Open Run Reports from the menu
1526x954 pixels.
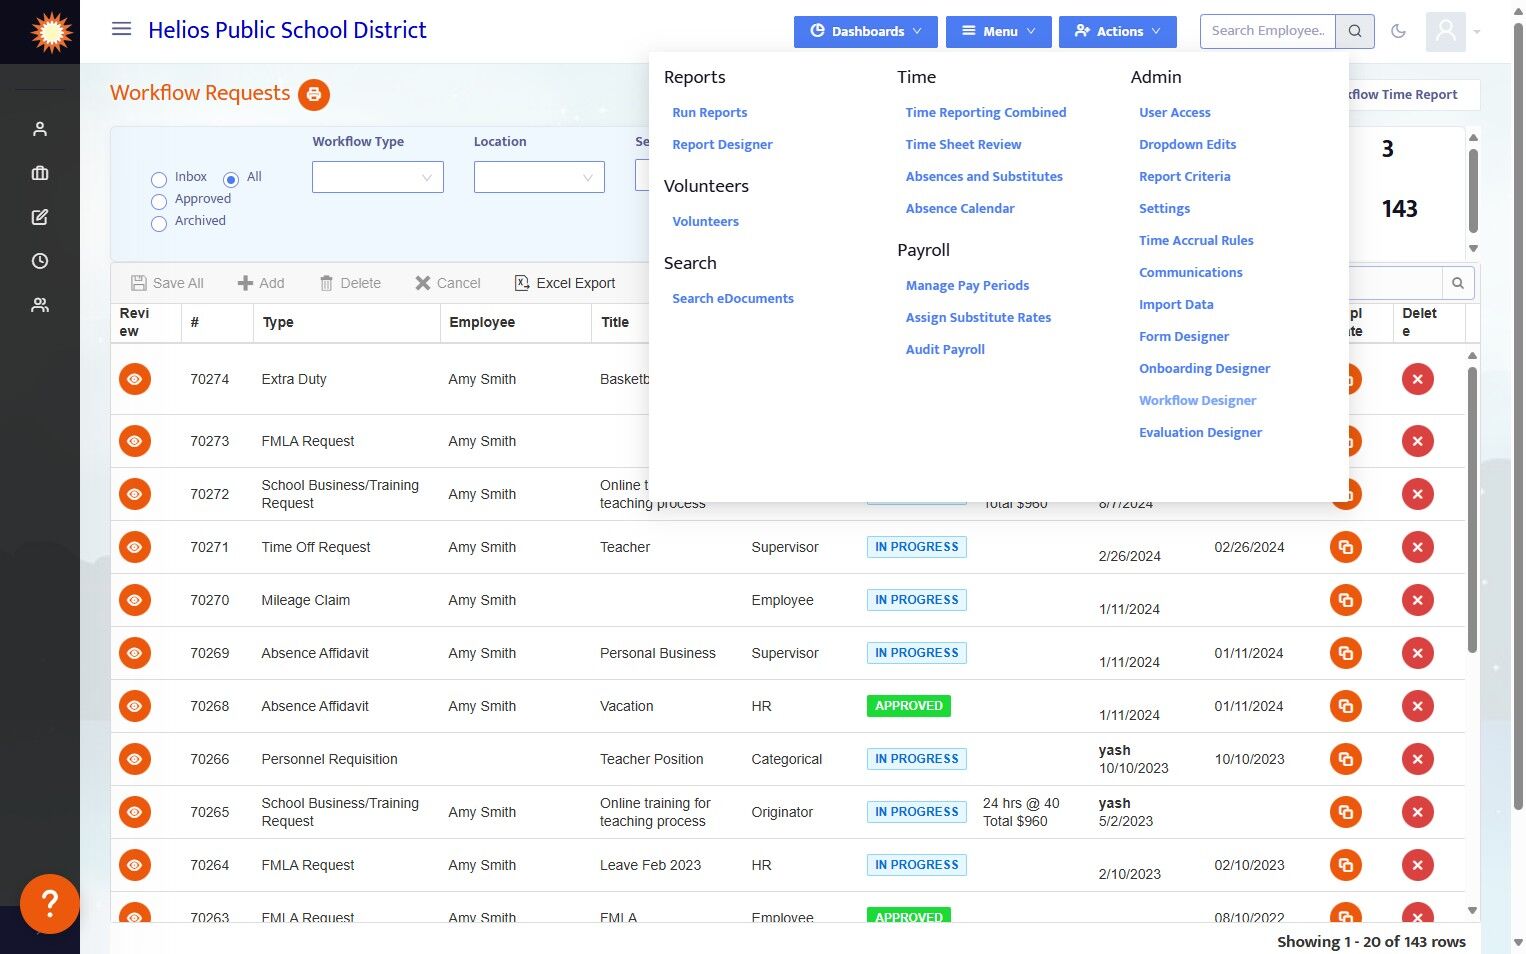click(710, 113)
